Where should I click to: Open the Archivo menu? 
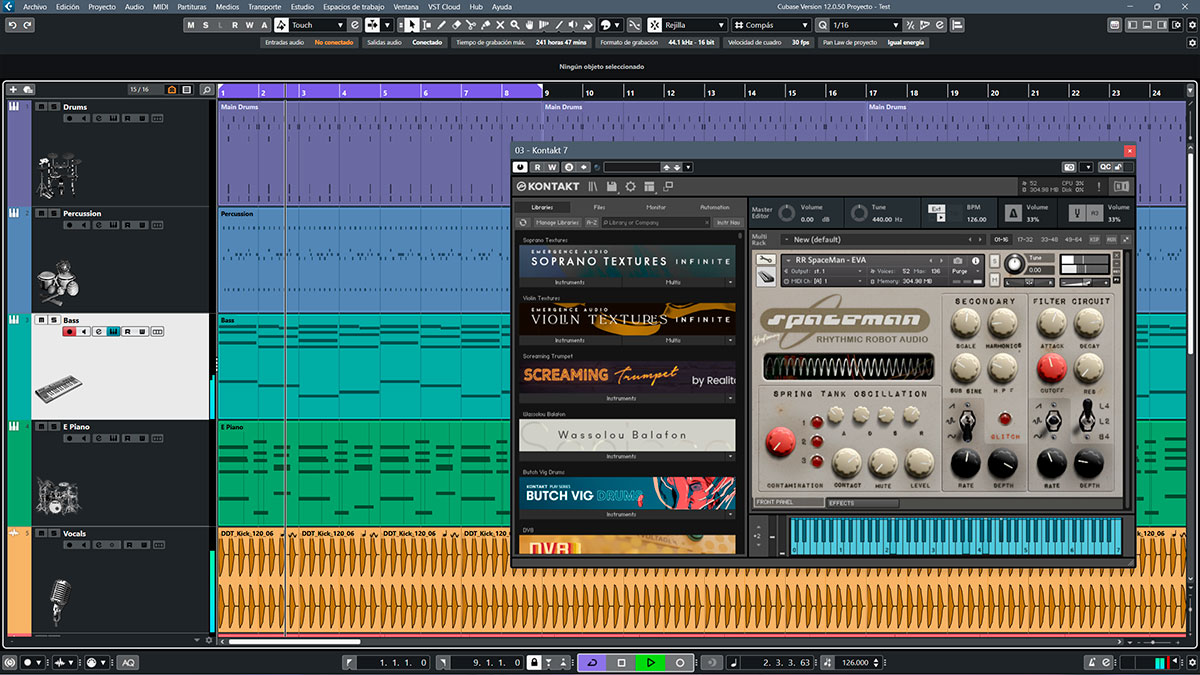34,7
